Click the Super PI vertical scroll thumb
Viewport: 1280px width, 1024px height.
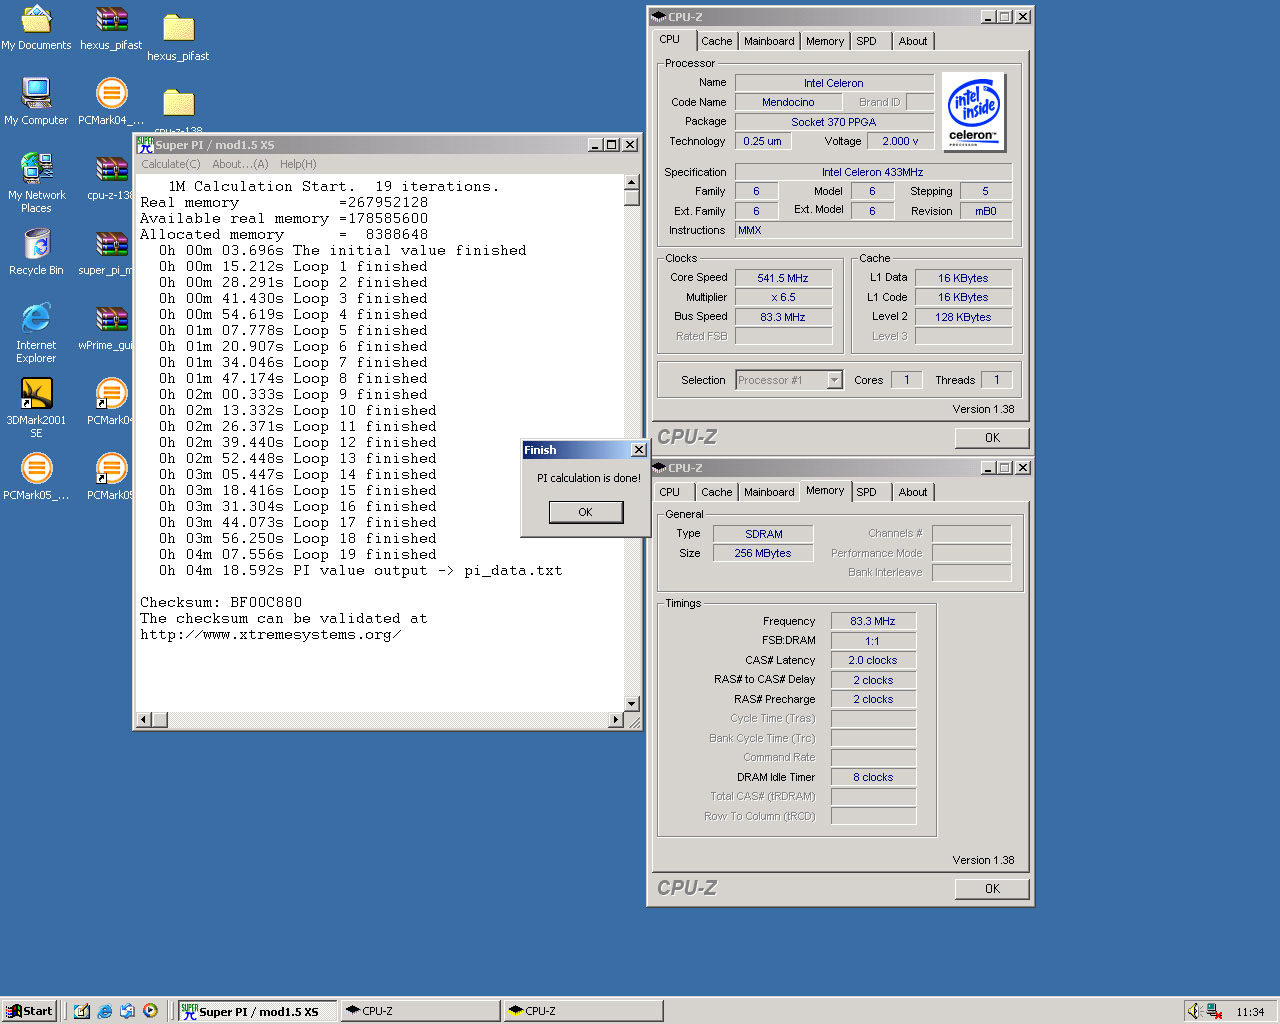tap(631, 197)
